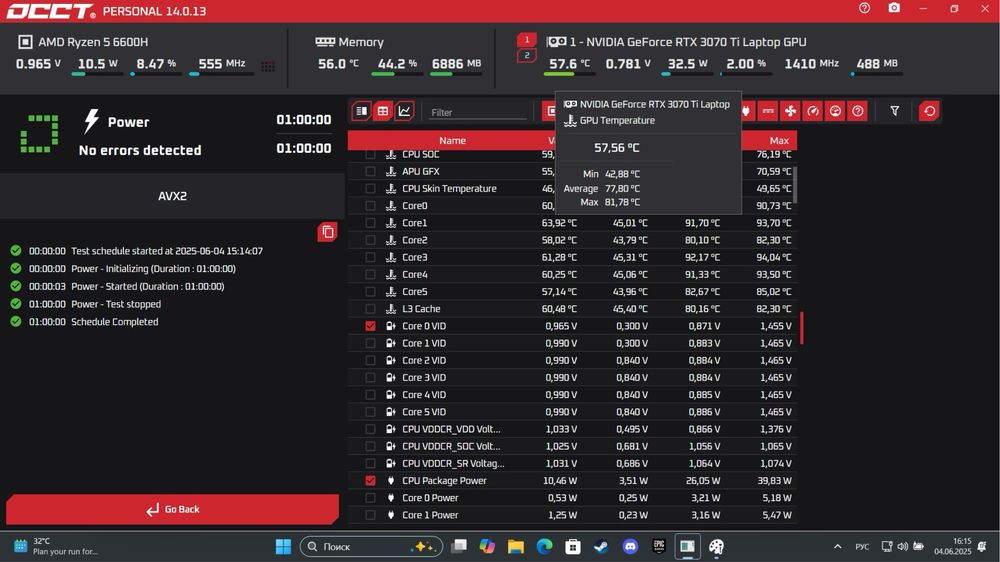
Task: Switch monitoring to split list view icon
Action: [x=362, y=111]
